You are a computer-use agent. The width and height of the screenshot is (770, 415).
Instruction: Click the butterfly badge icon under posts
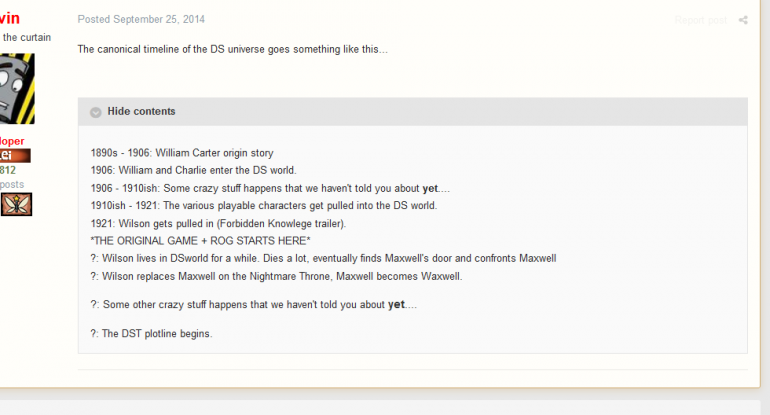click(x=16, y=204)
